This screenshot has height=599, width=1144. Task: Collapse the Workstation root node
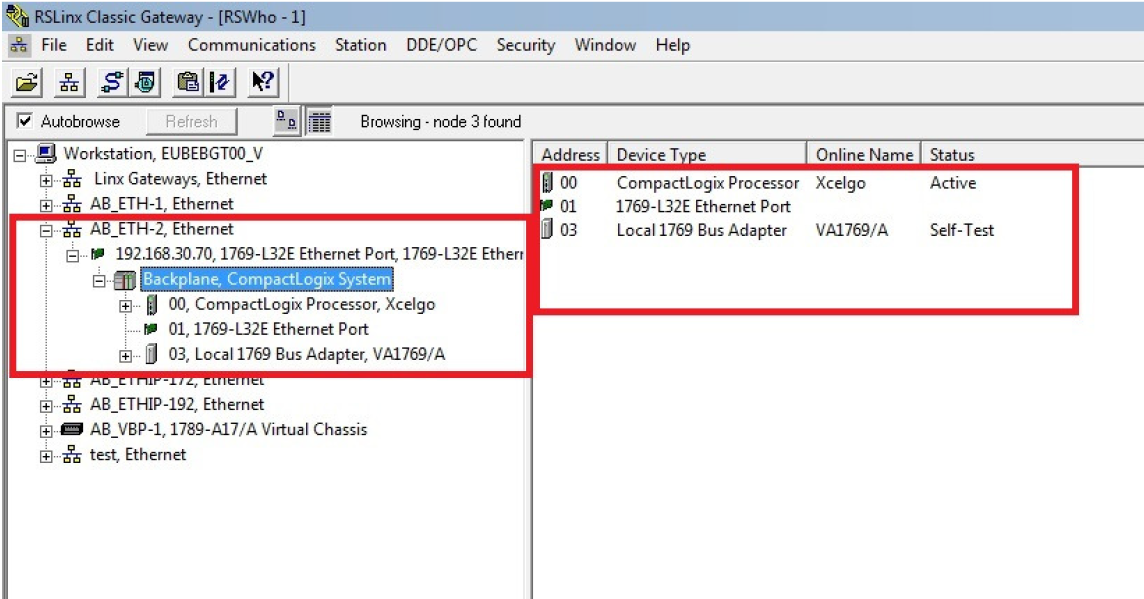pos(20,155)
